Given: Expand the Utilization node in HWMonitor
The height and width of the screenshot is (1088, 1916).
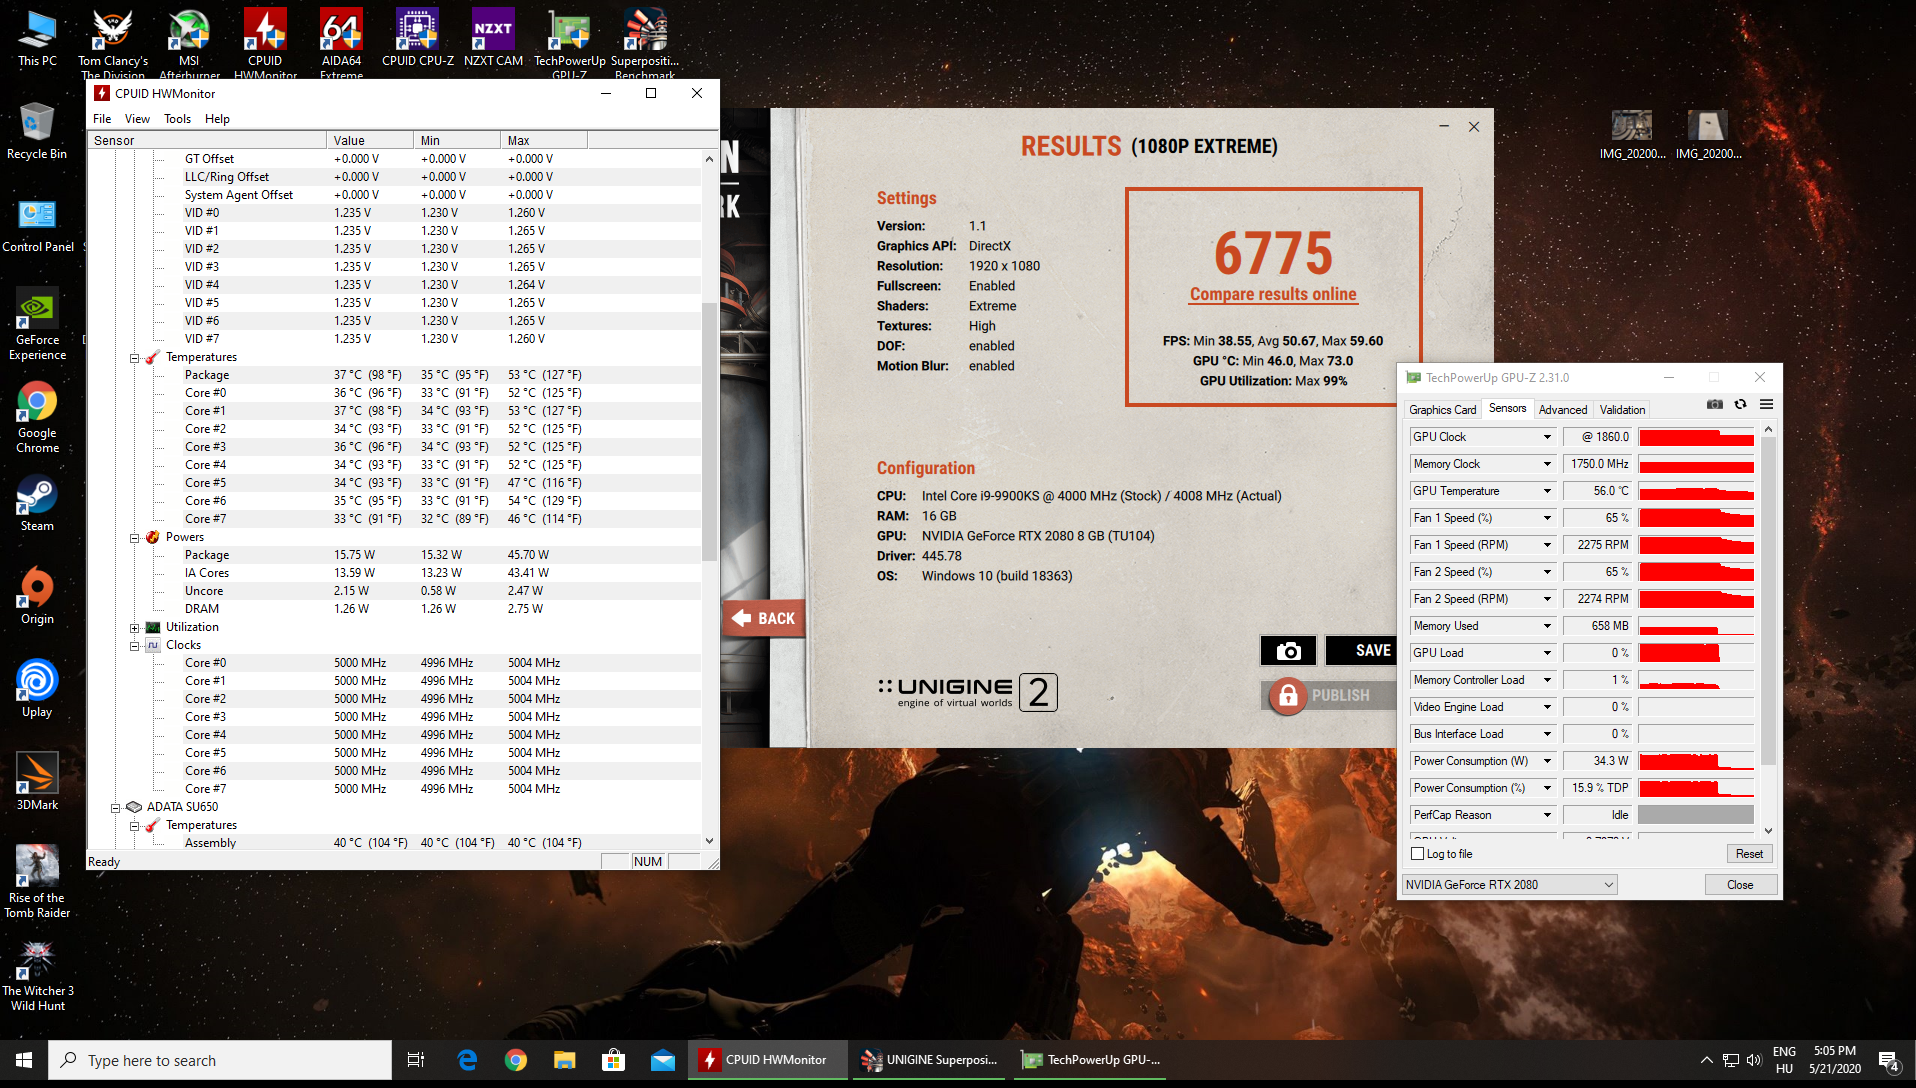Looking at the screenshot, I should coord(134,628).
